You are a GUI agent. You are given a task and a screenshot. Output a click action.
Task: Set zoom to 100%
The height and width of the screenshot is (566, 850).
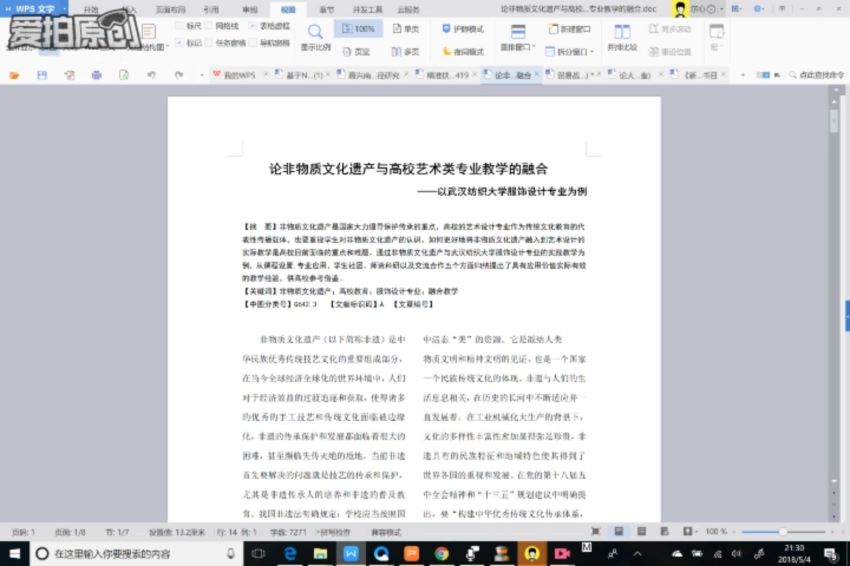(x=358, y=28)
